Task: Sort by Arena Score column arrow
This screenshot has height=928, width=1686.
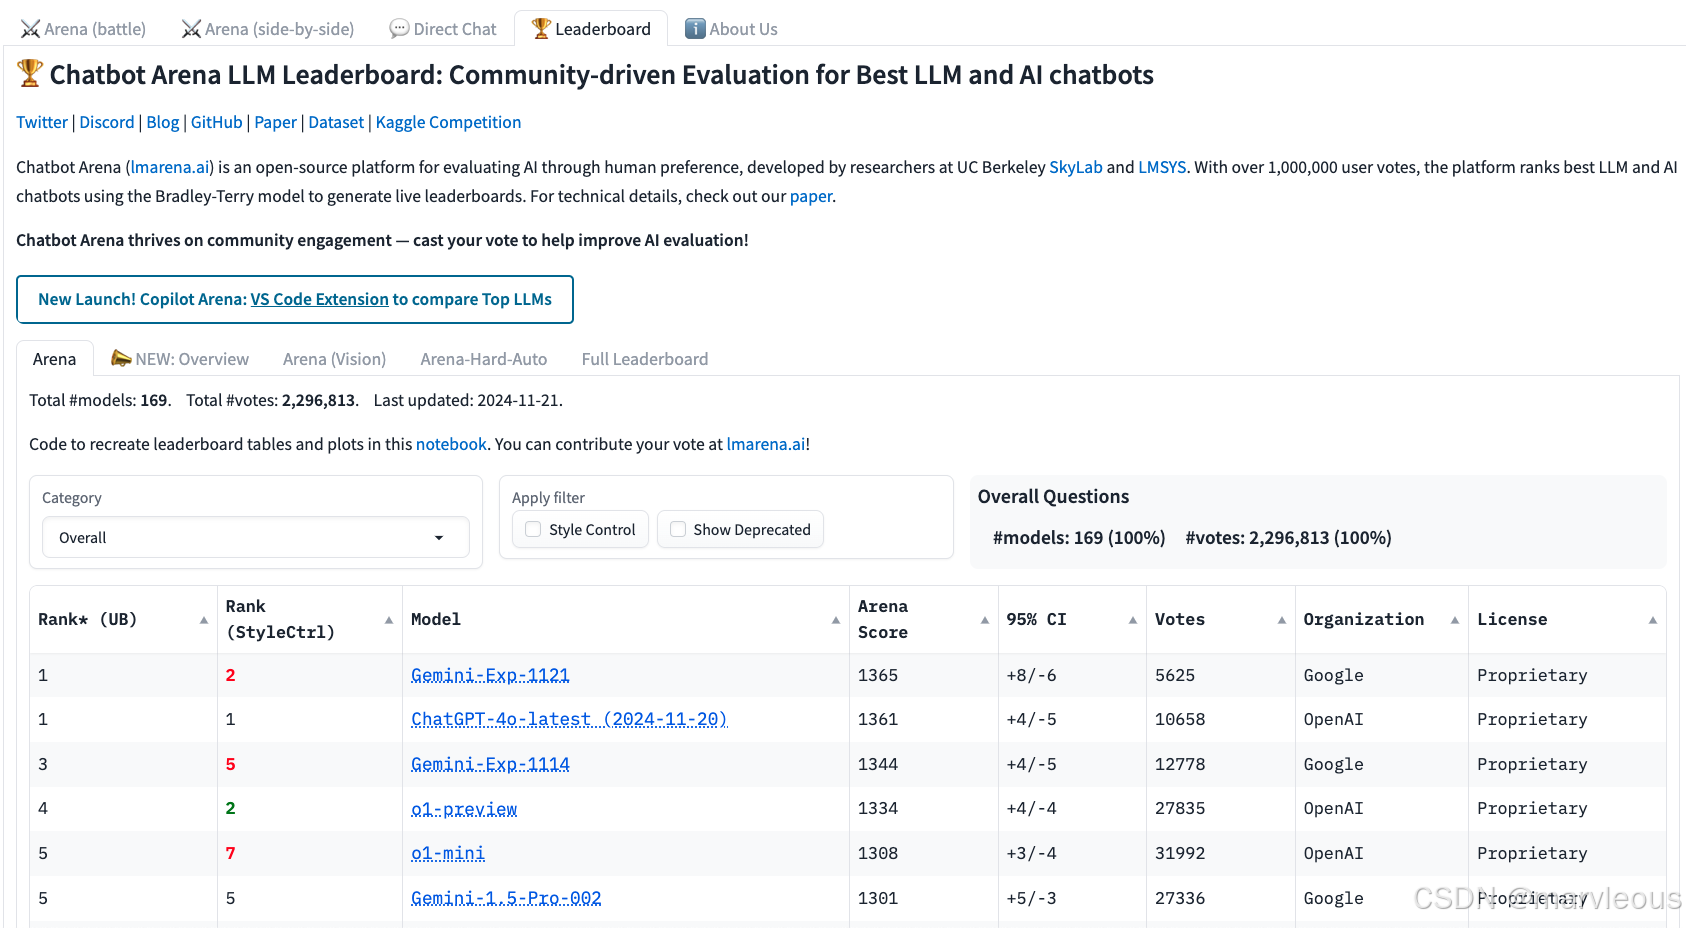Action: pyautogui.click(x=985, y=620)
